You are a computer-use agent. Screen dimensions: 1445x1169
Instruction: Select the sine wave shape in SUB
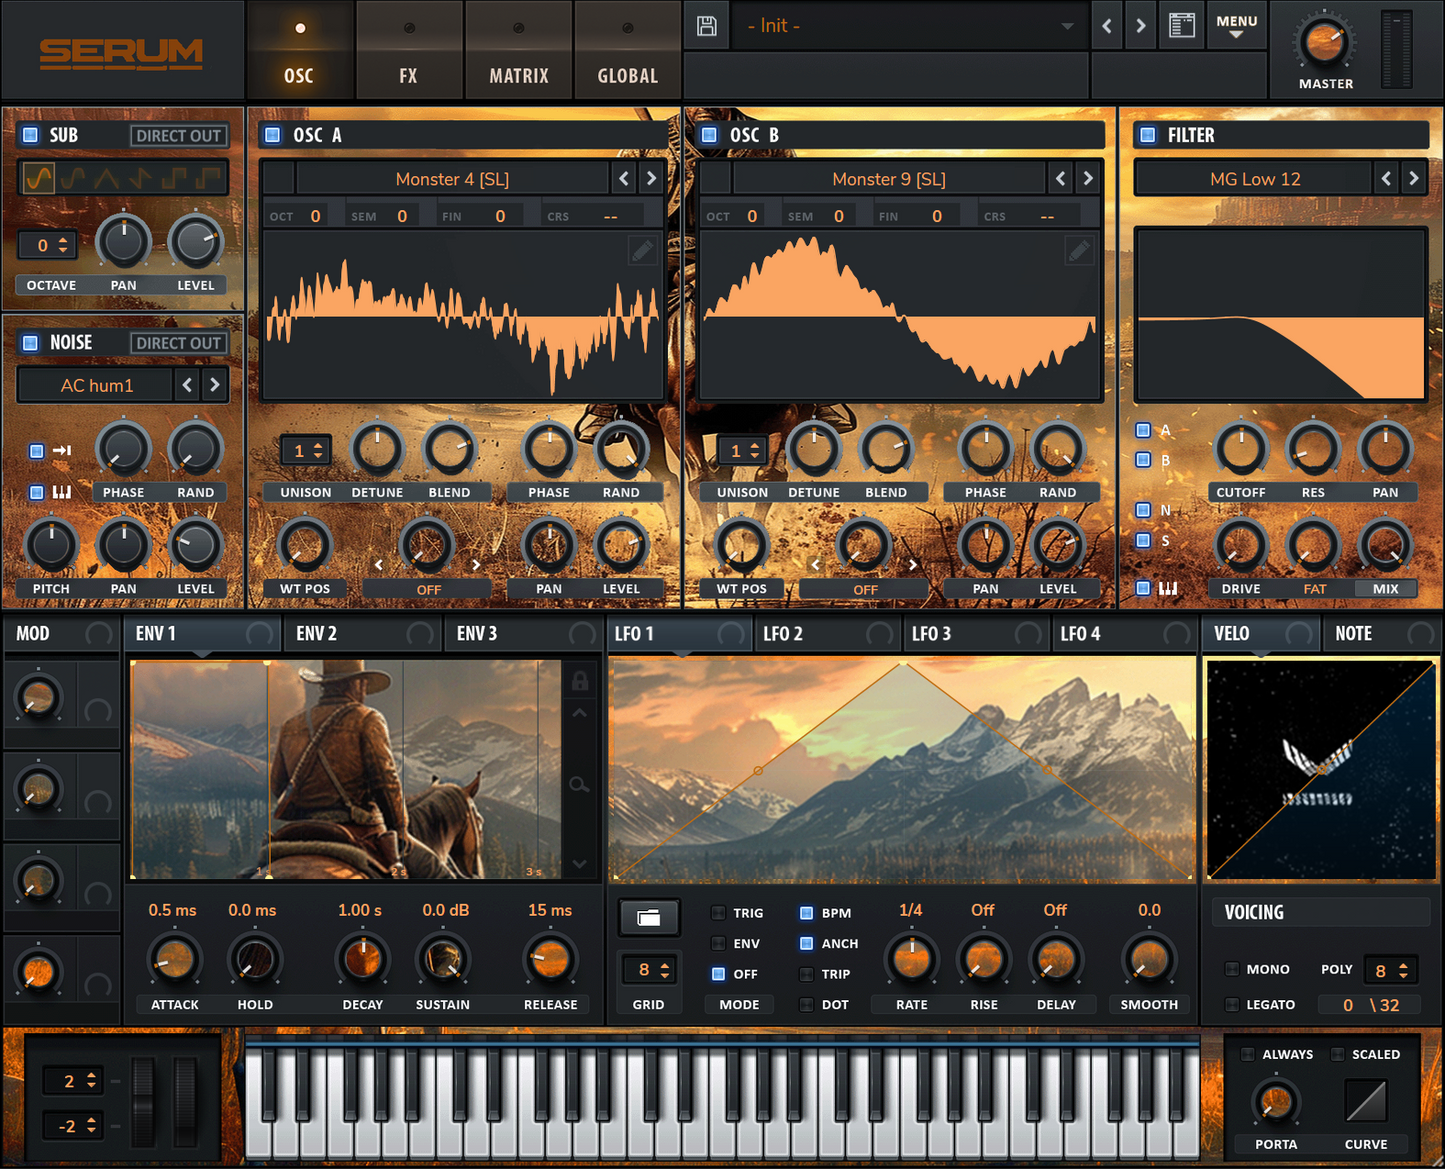pyautogui.click(x=38, y=178)
